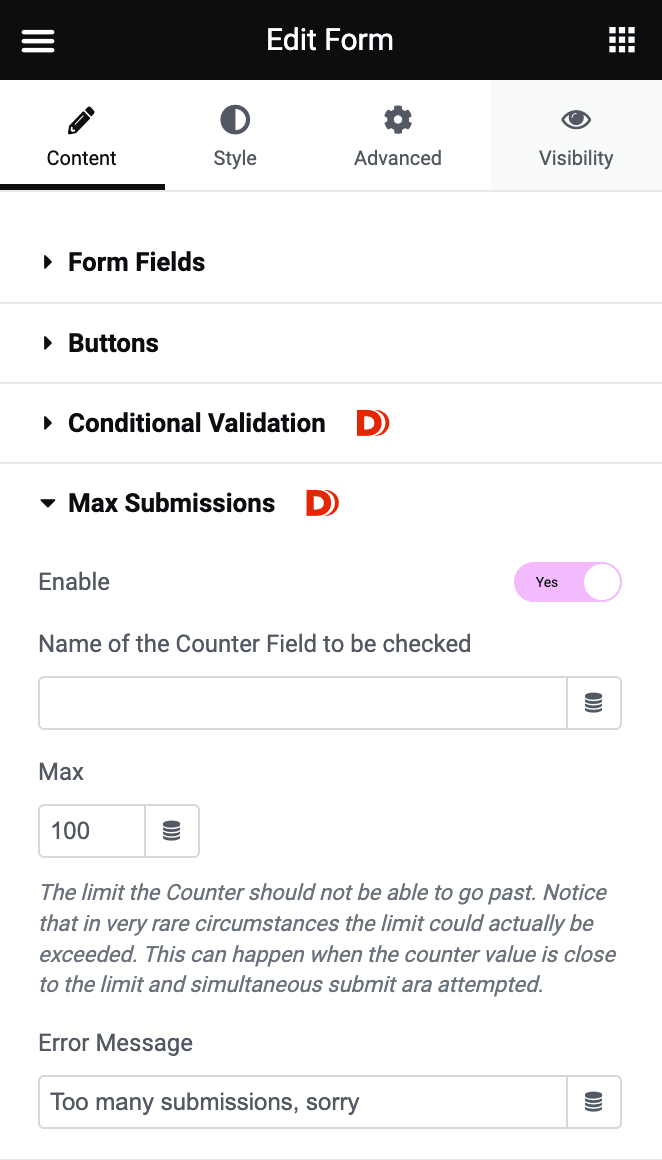The height and width of the screenshot is (1160, 662).
Task: Click the pencil icon on the Content tab
Action: (81, 118)
